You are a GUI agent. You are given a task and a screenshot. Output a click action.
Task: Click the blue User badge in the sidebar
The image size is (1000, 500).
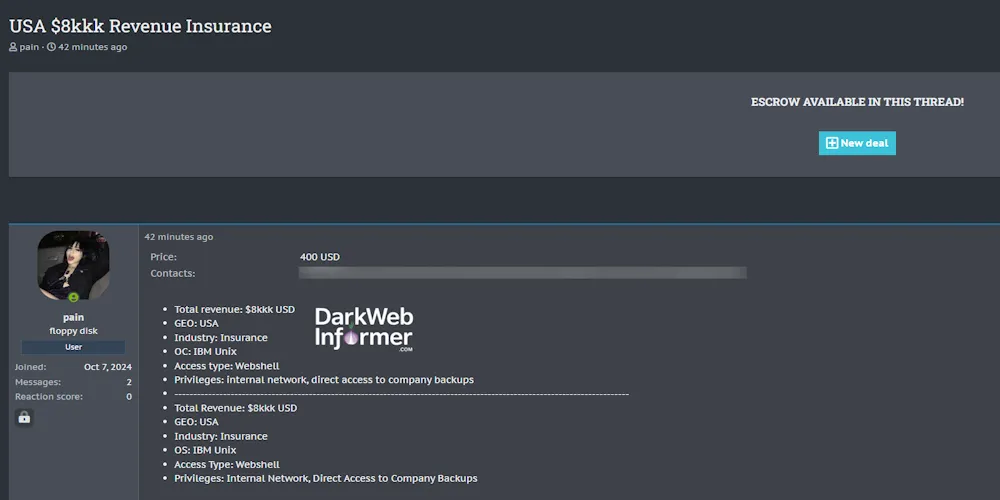[x=73, y=347]
